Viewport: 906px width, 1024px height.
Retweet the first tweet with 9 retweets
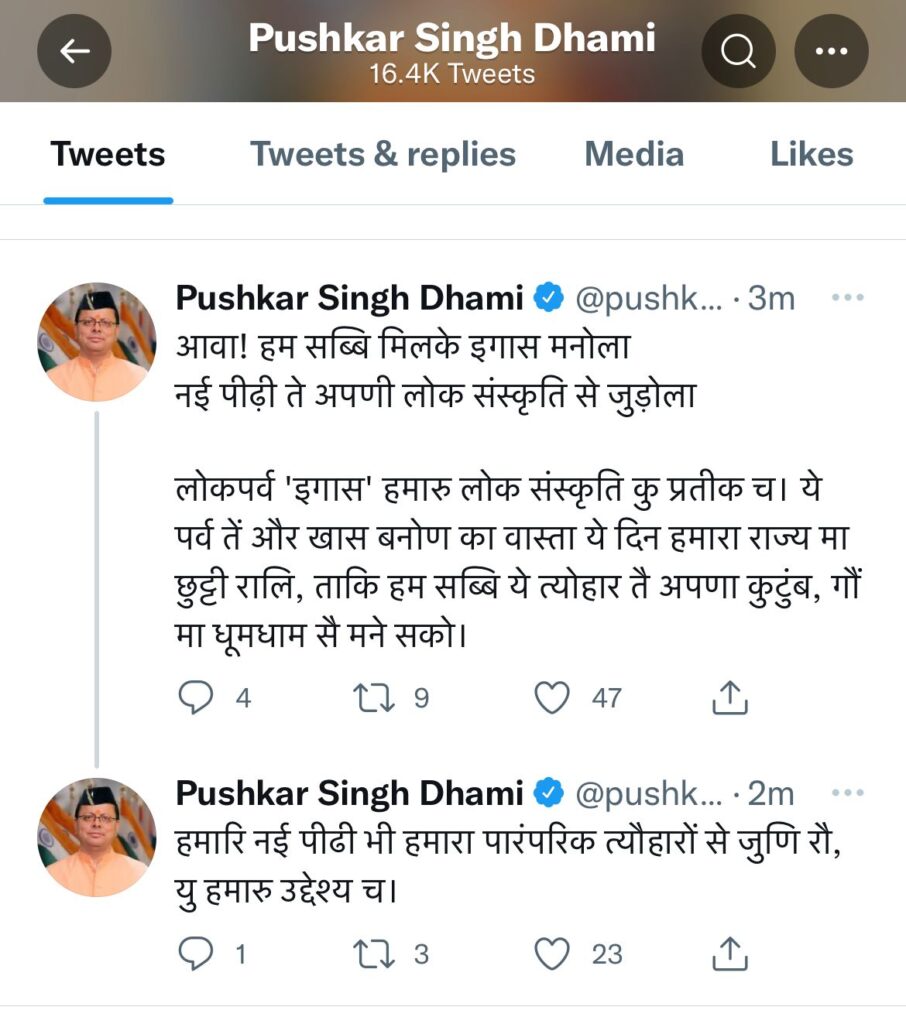click(373, 697)
